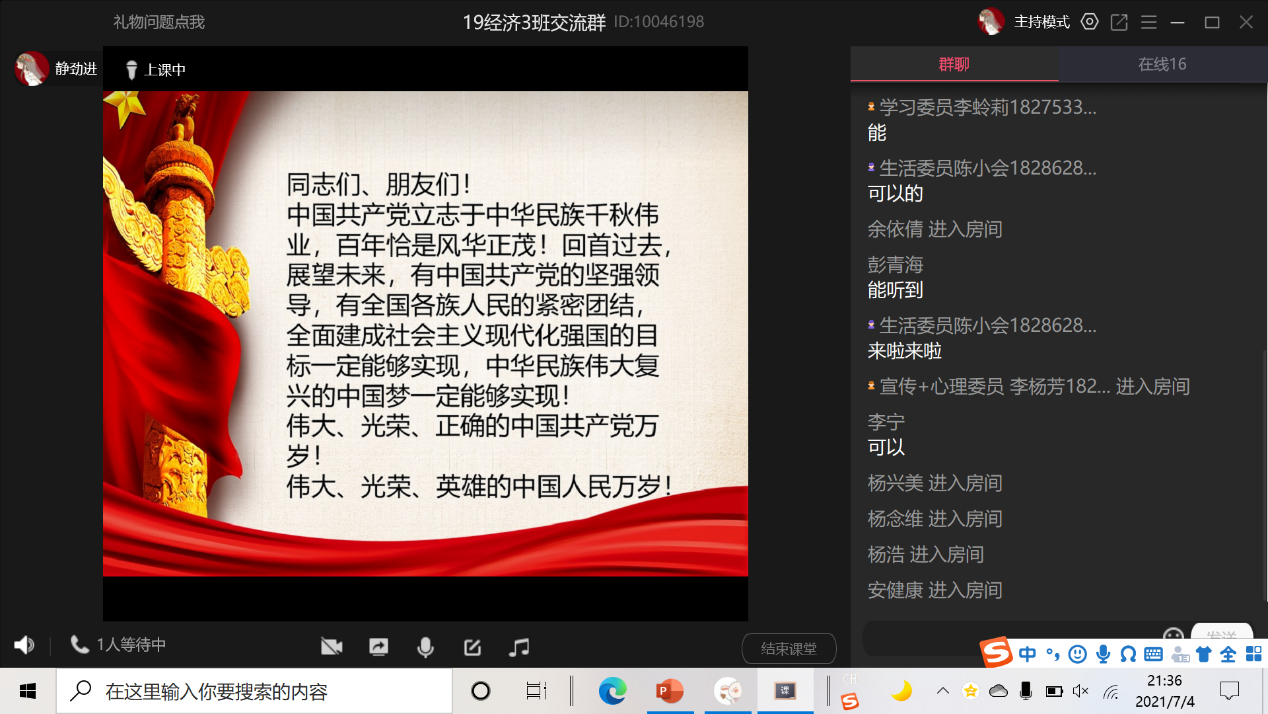The image size is (1268, 714).
Task: Click 礼物问题点我 link in title bar
Action: coord(159,22)
